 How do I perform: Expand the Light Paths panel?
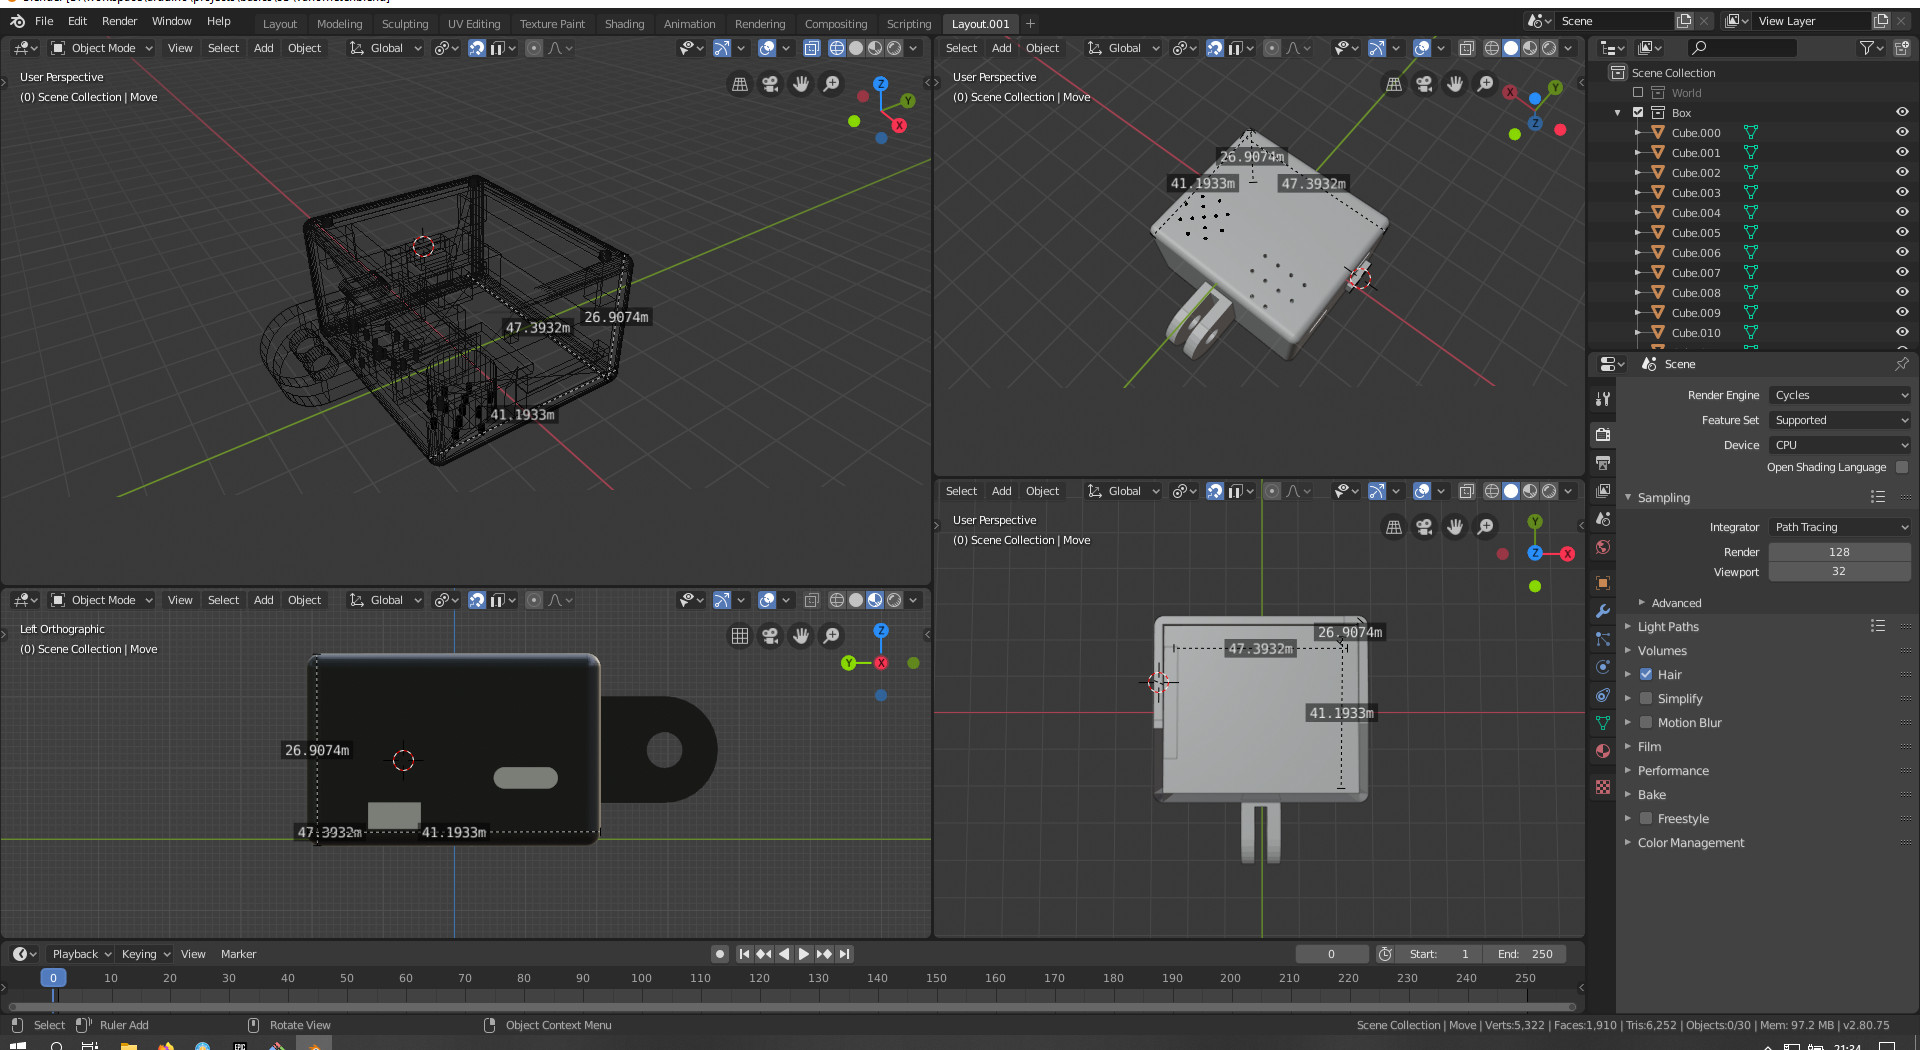pyautogui.click(x=1668, y=627)
